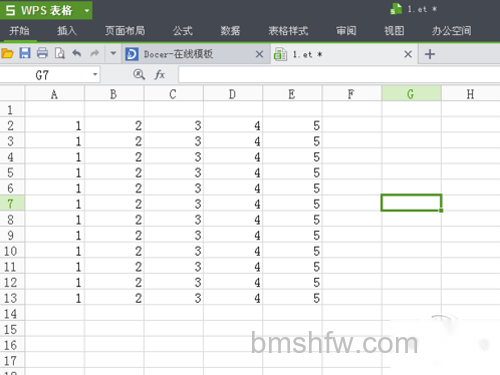Click the undo arrow icon
Screen dimensions: 500x375
77,53
